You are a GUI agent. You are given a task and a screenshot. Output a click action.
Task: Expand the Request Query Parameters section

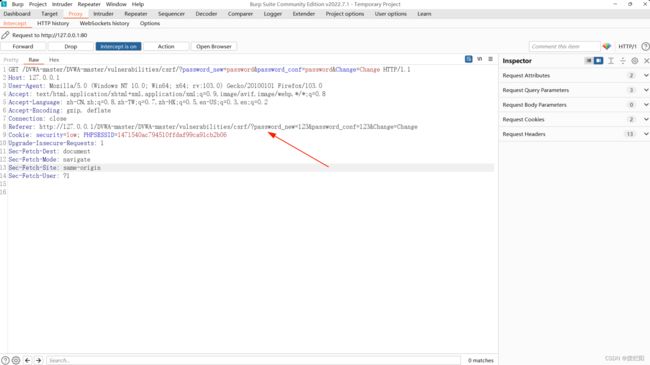pyautogui.click(x=574, y=90)
